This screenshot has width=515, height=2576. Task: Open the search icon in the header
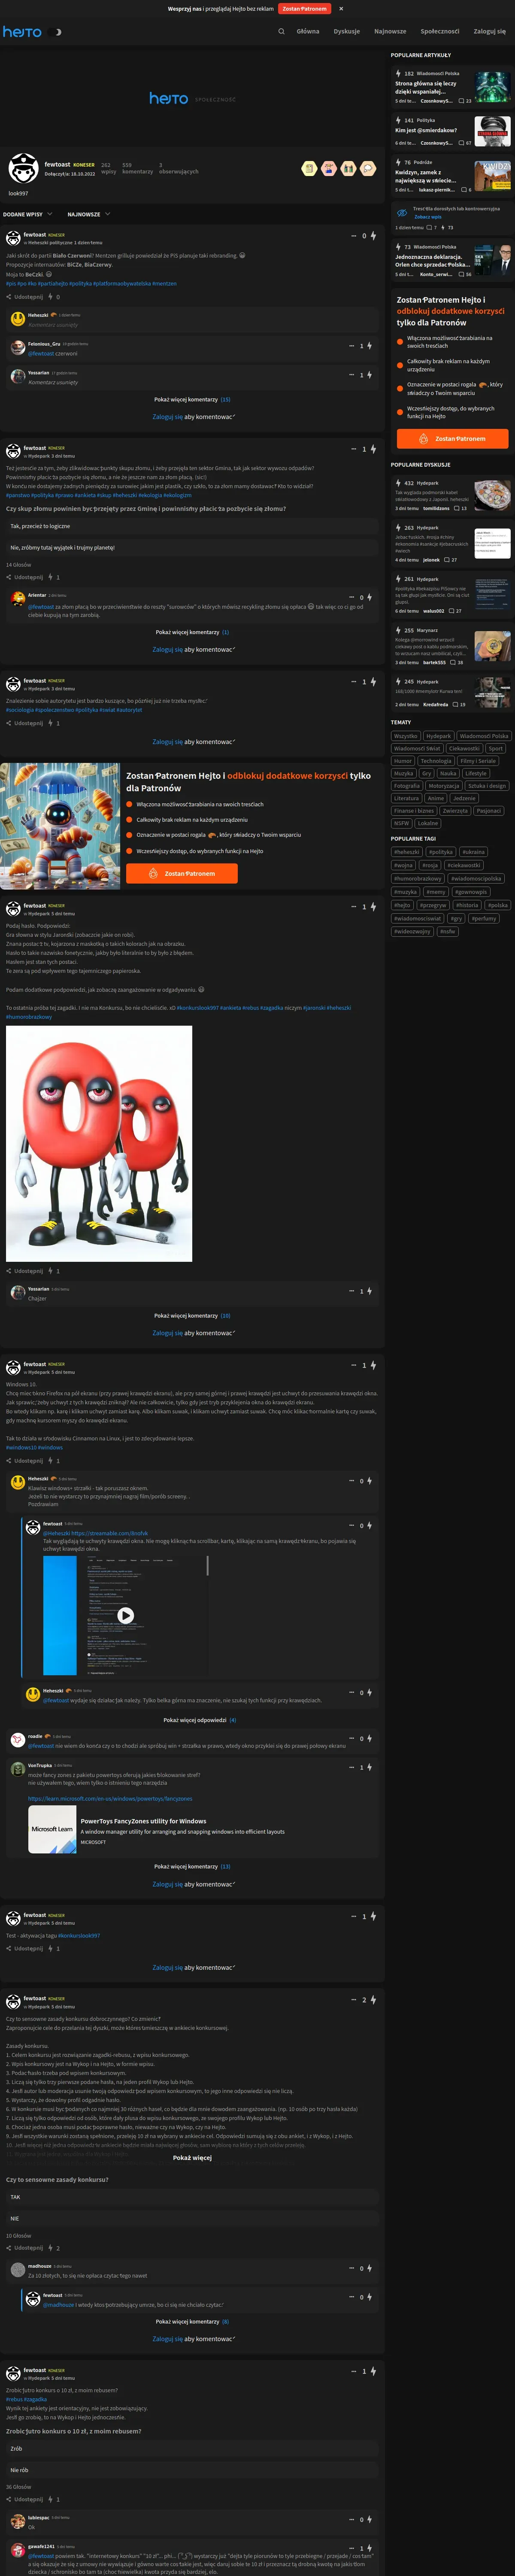pos(281,31)
